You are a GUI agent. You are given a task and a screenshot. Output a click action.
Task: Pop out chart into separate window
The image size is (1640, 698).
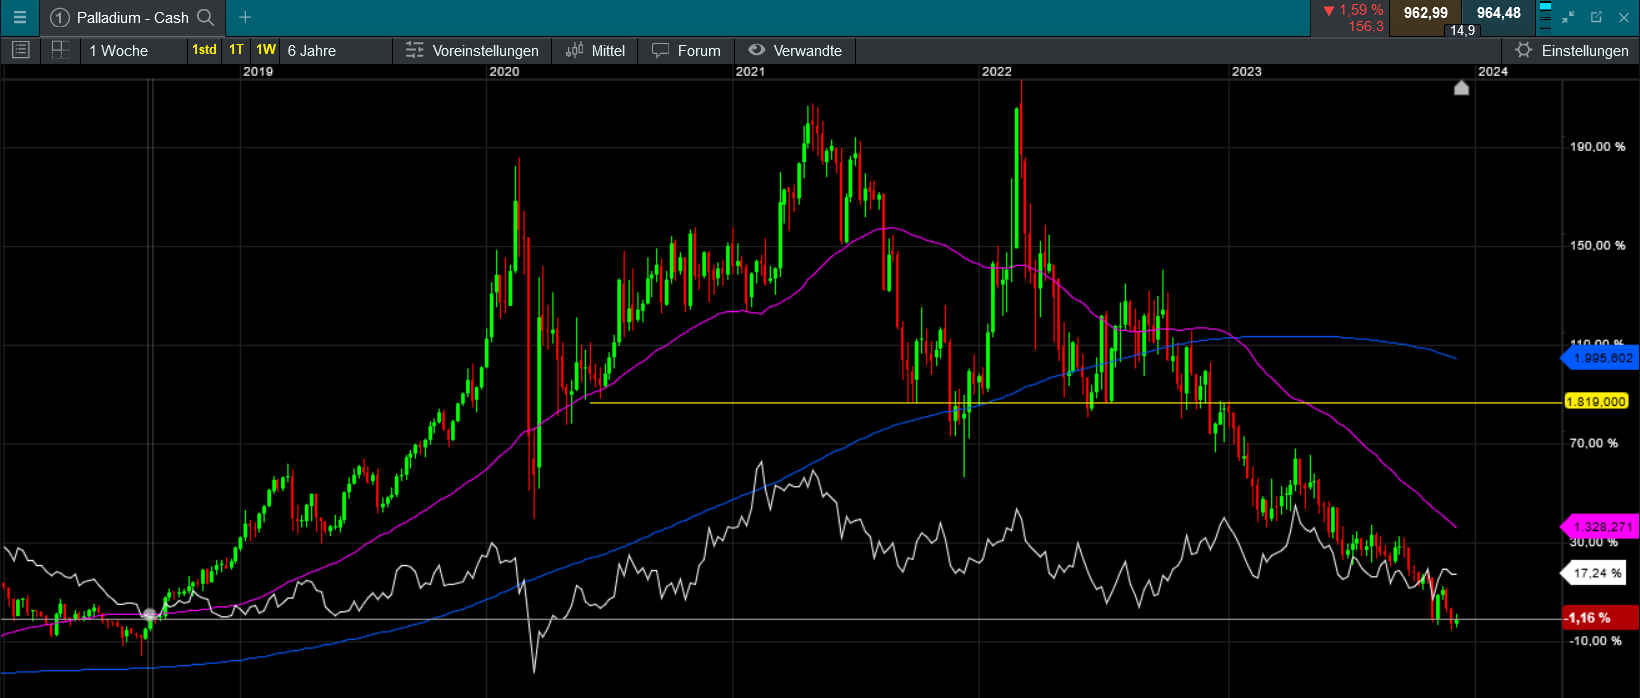1596,17
